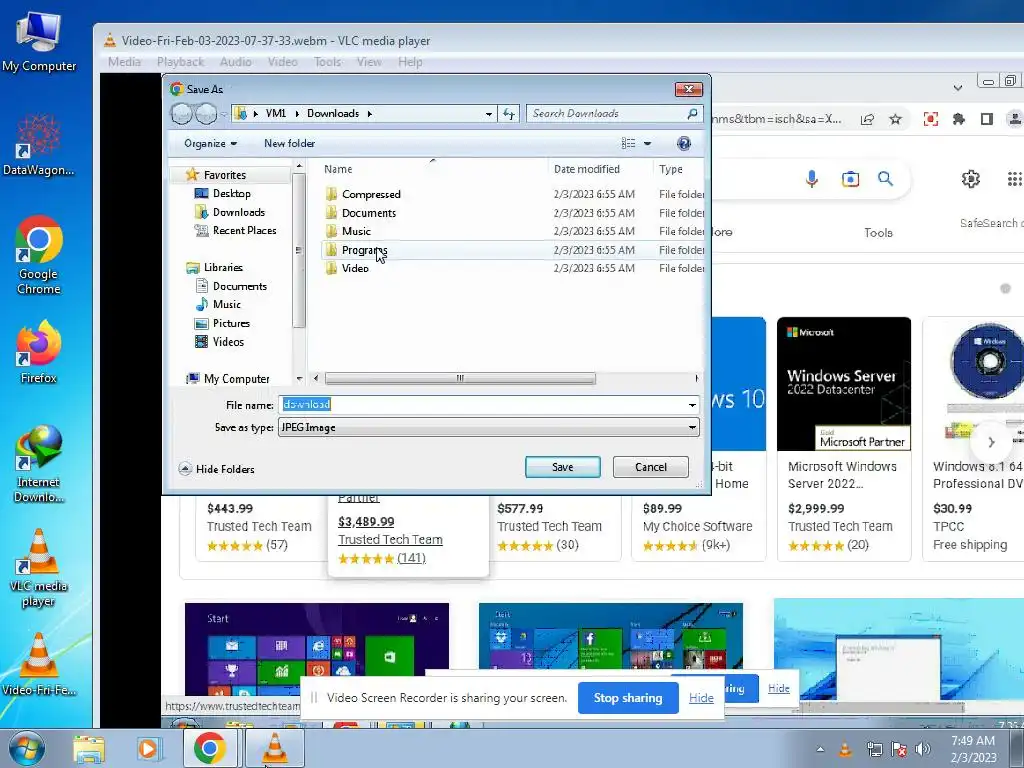Select Recent Places under Favorites
Image resolution: width=1024 pixels, height=768 pixels.
coord(235,231)
